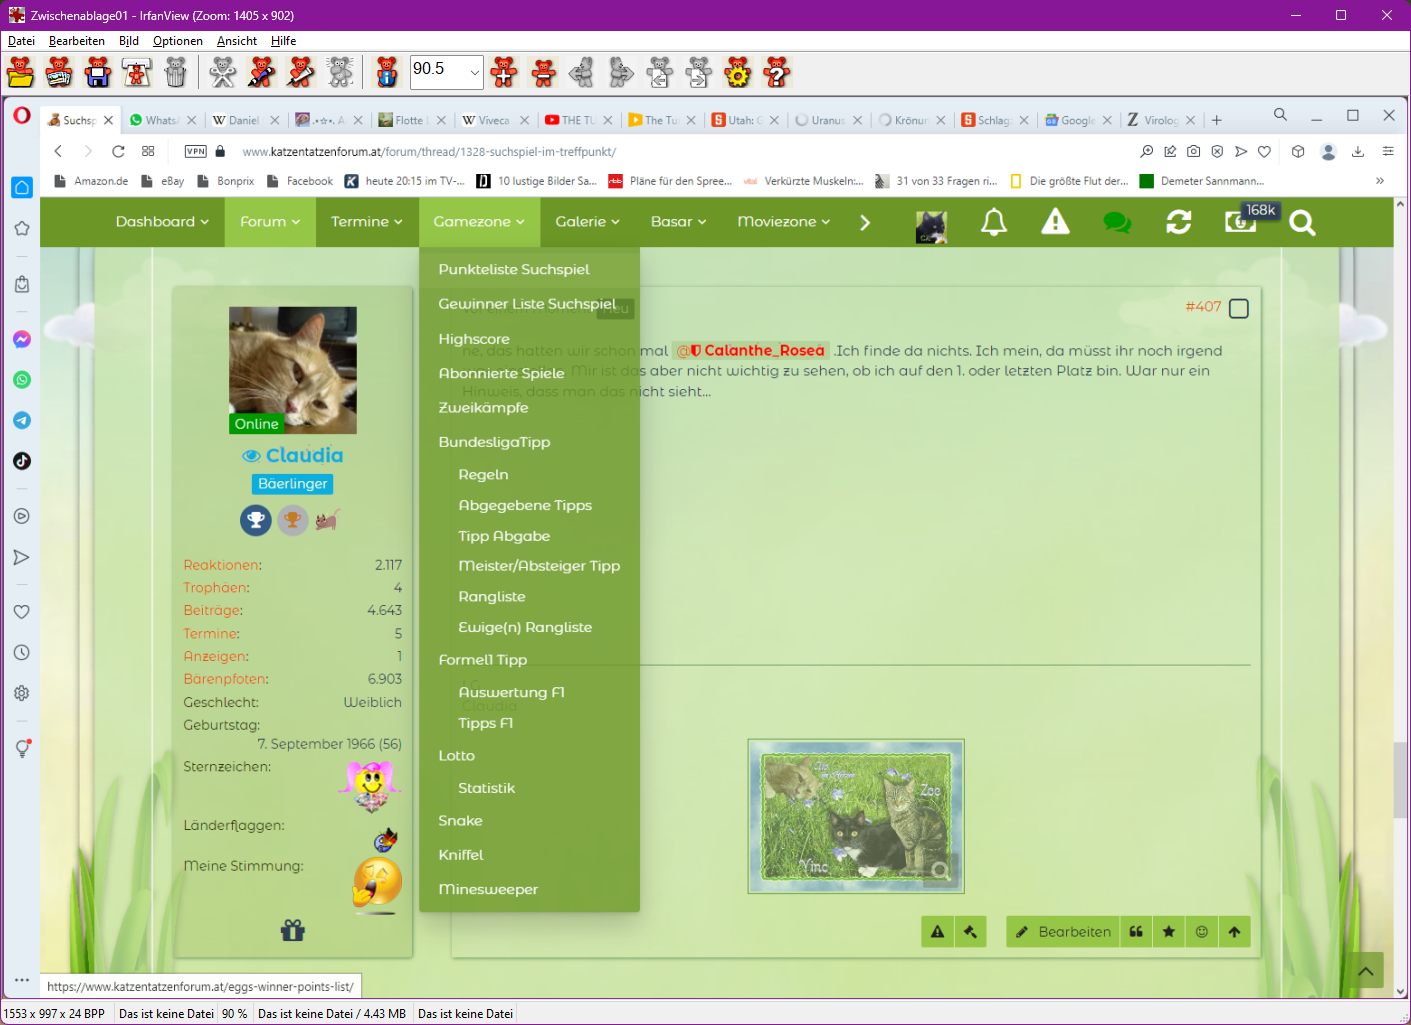Open the Bearbeiten menu in IrfanView menu bar
This screenshot has width=1411, height=1025.
(x=76, y=41)
